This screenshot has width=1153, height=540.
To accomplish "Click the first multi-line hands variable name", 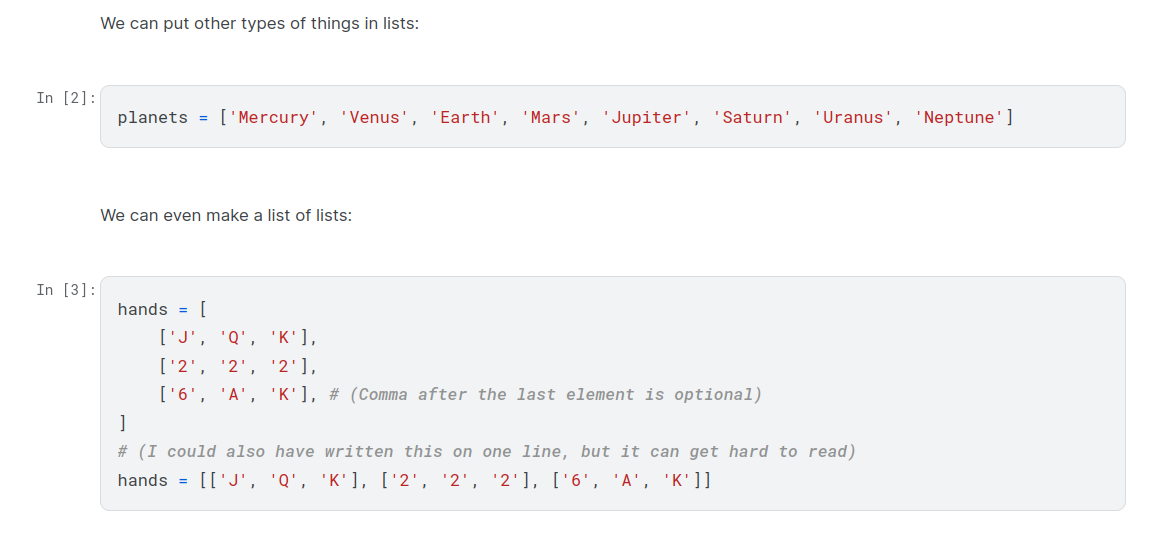I will point(142,310).
